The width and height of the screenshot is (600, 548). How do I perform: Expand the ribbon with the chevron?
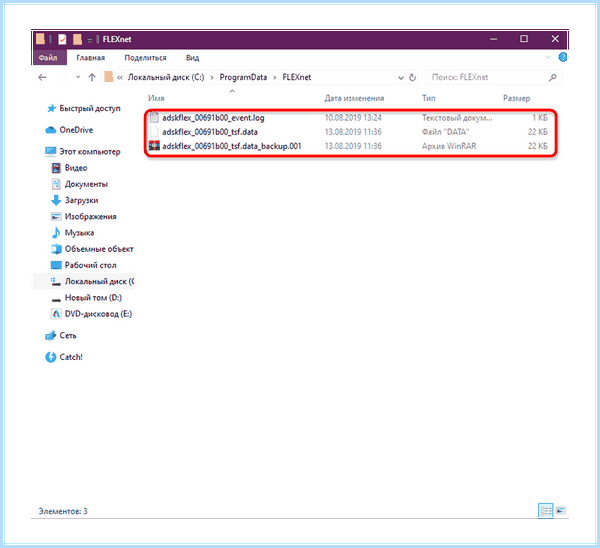(x=548, y=57)
